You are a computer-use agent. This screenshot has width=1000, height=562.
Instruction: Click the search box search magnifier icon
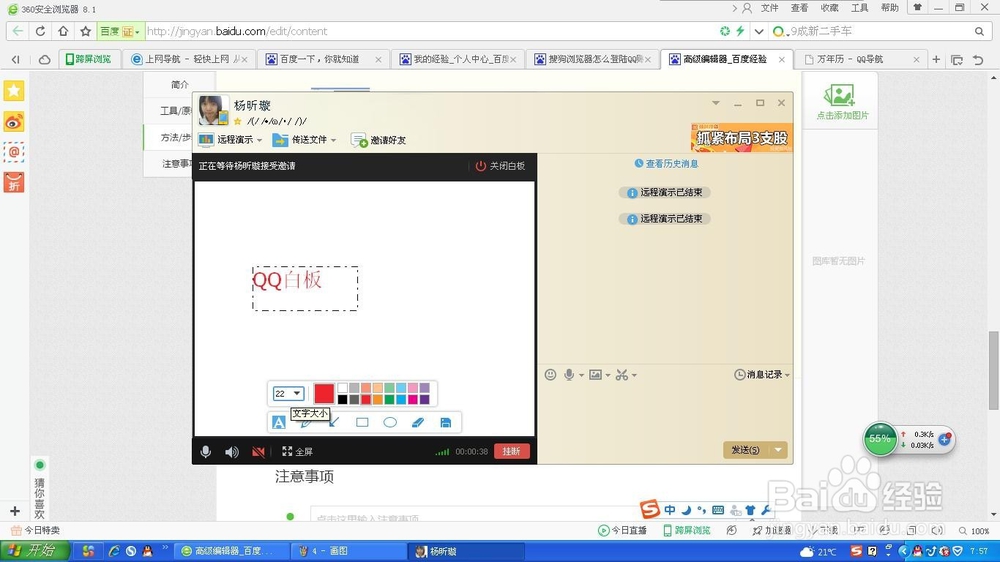(979, 31)
